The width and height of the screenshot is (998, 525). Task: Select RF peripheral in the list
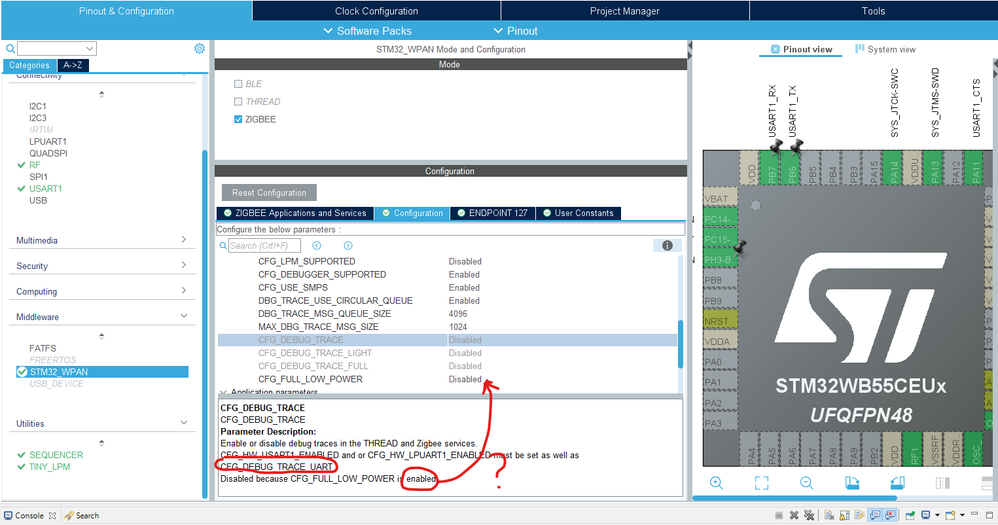click(x=34, y=165)
